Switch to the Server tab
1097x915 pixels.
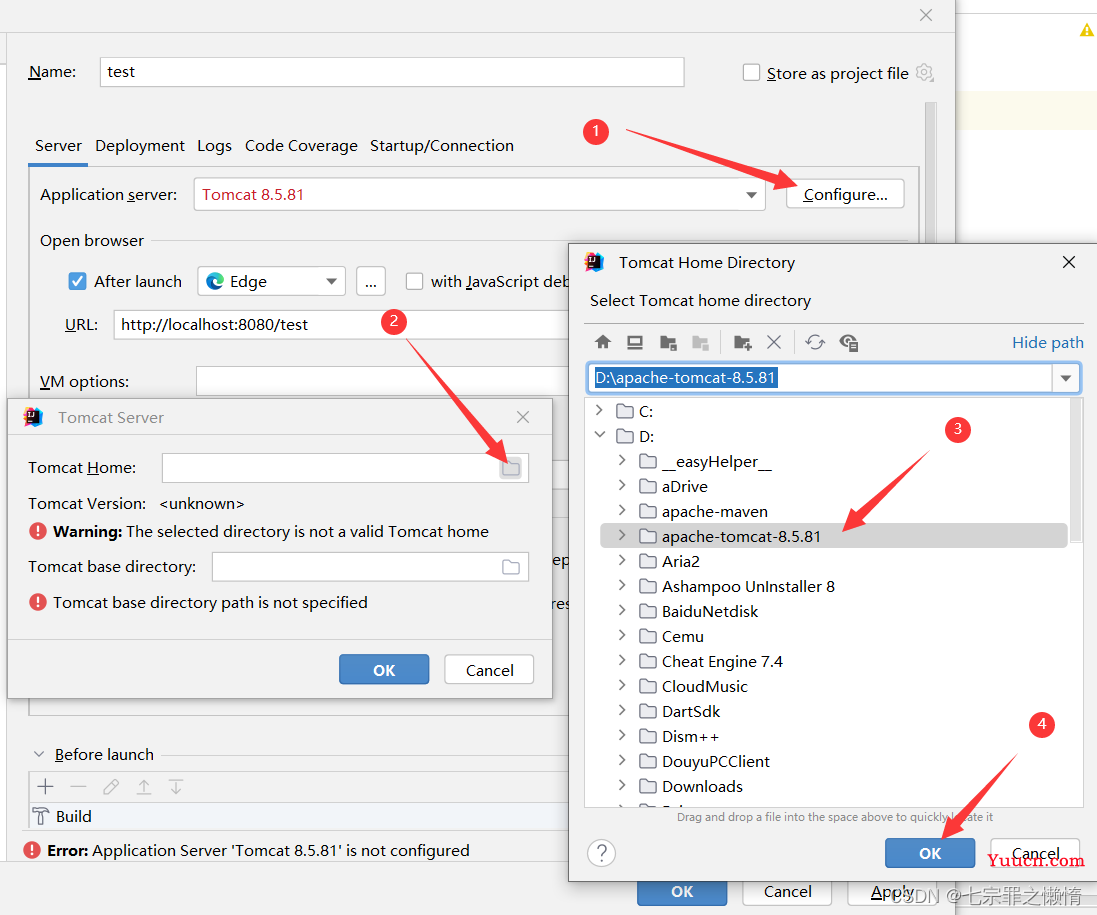tap(58, 146)
